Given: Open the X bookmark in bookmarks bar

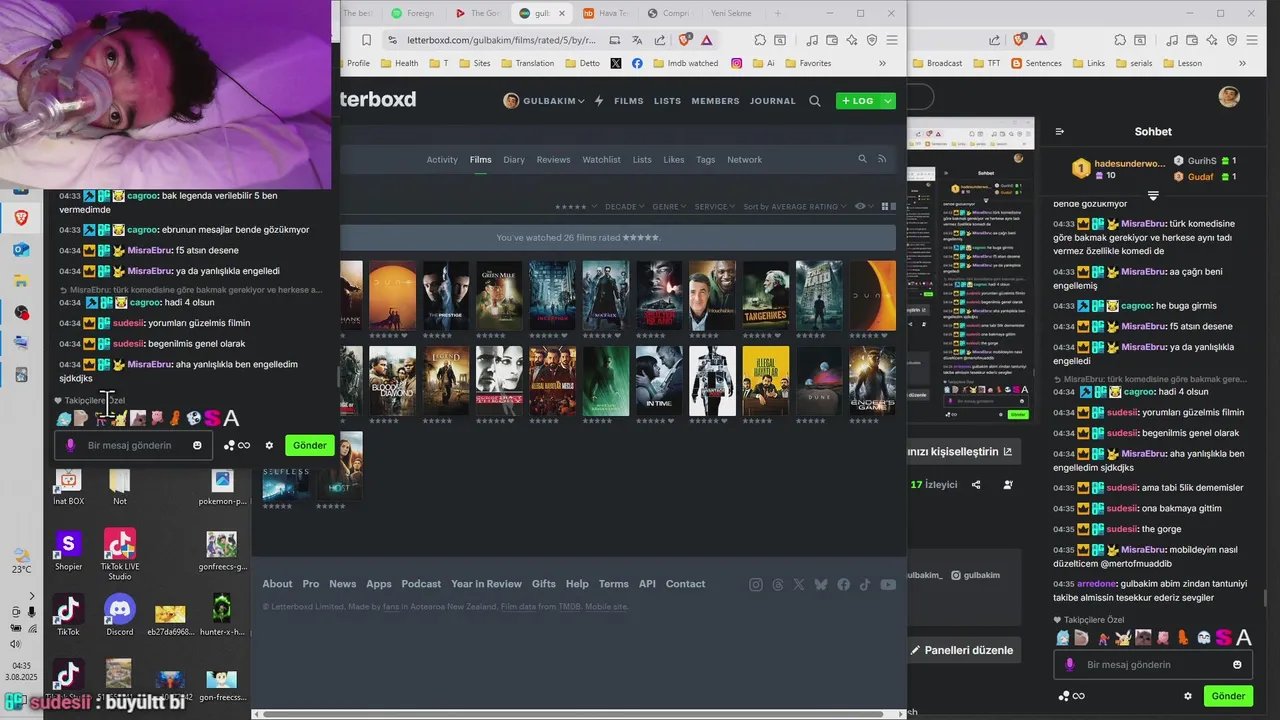Looking at the screenshot, I should (x=615, y=63).
